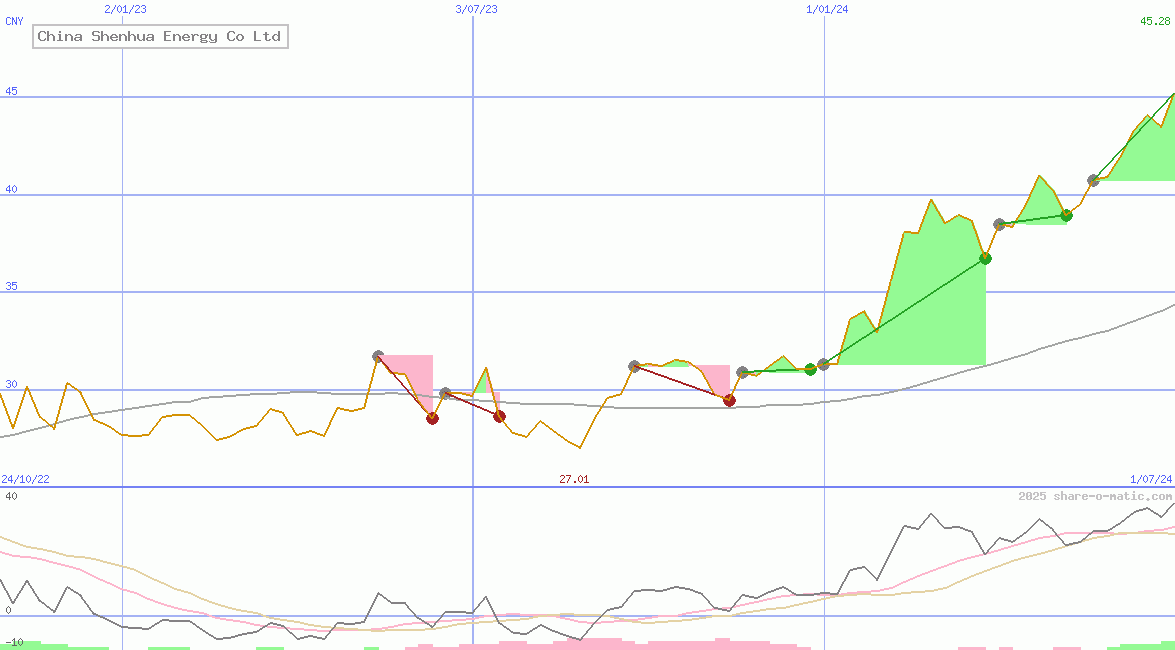The width and height of the screenshot is (1175, 650).
Task: Click the 3/07/23 date label at top
Action: [x=476, y=9]
